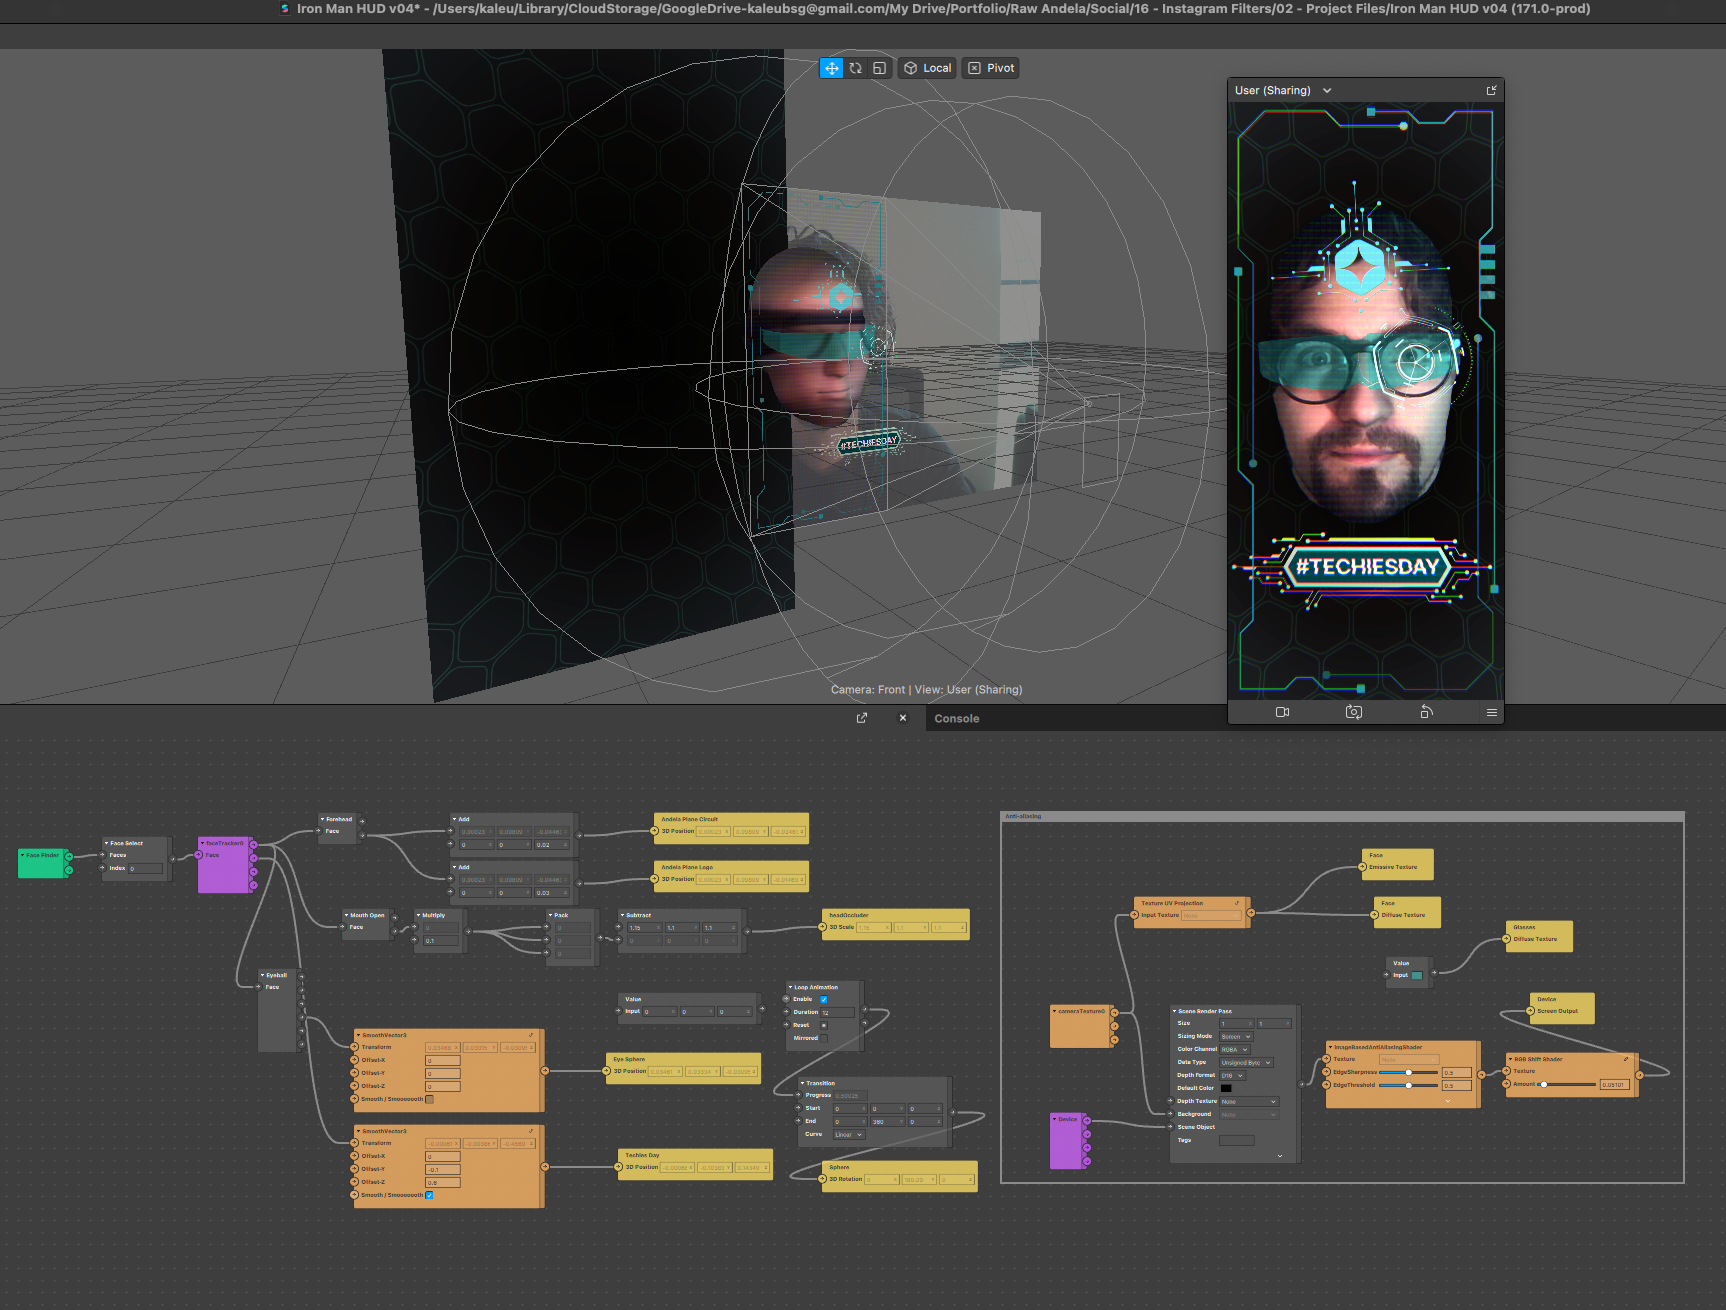Image resolution: width=1726 pixels, height=1310 pixels.
Task: Toggle Loop Animation Mirrored checkbox
Action: [824, 1038]
